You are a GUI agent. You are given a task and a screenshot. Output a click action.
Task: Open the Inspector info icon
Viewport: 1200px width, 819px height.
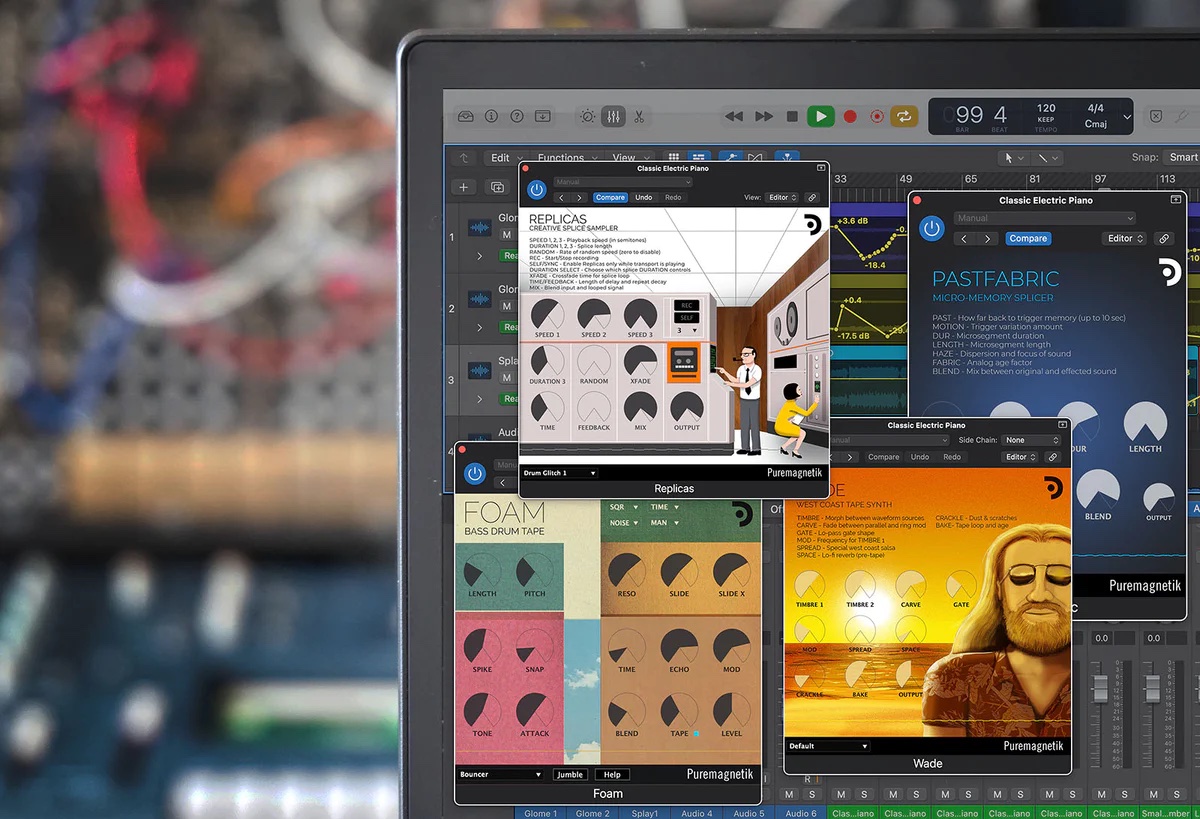coord(491,116)
